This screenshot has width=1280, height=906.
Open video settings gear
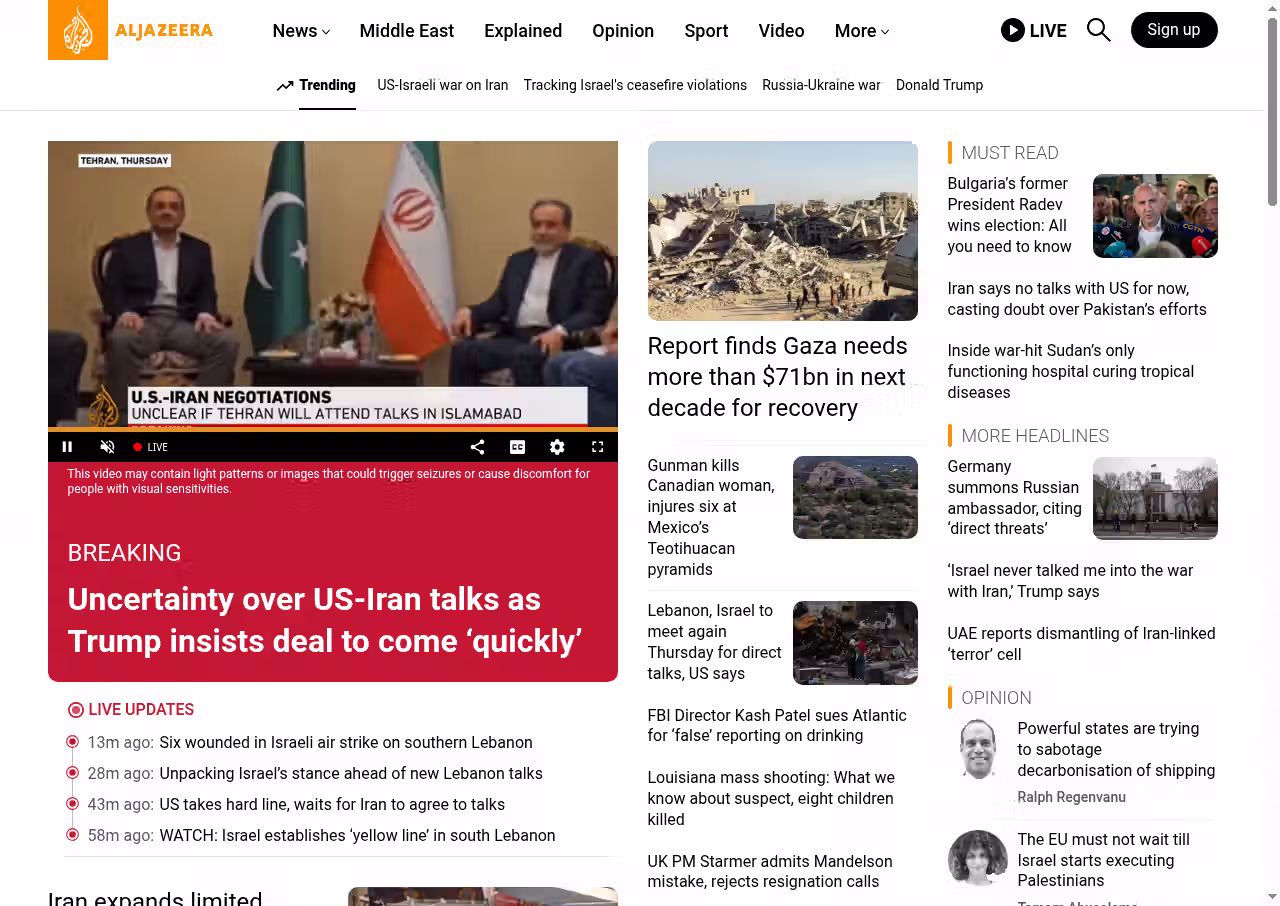557,447
